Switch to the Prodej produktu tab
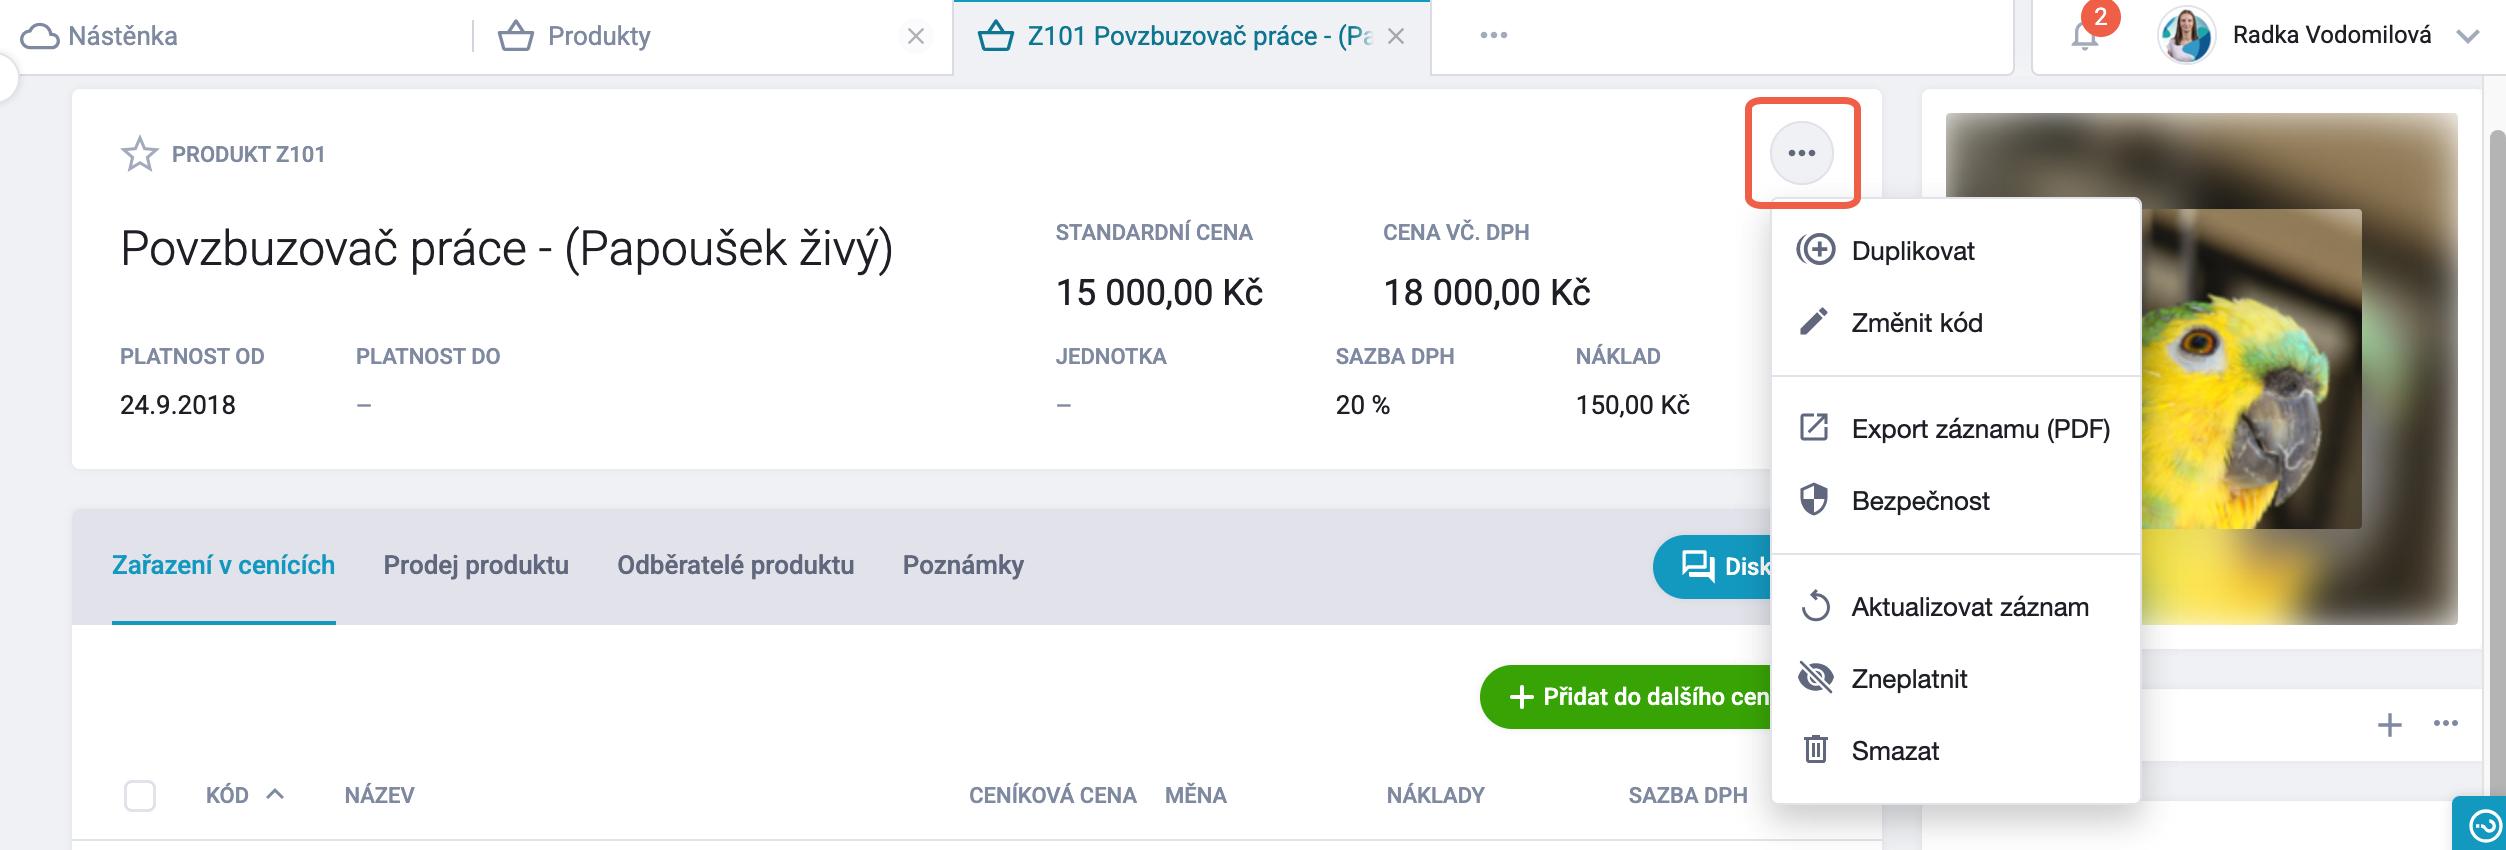This screenshot has height=850, width=2506. coord(476,565)
